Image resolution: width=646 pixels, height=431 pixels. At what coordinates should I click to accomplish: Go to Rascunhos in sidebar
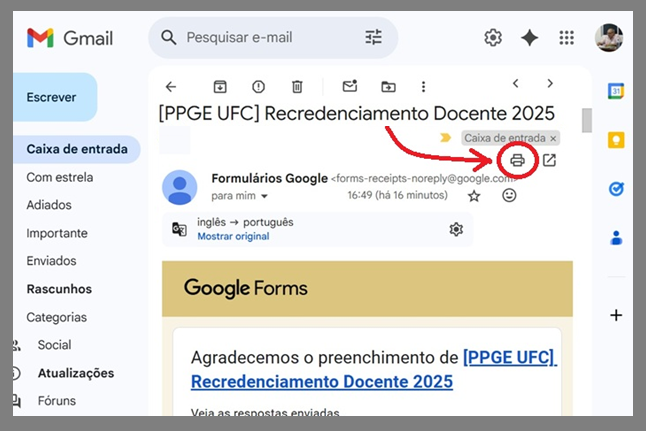tap(59, 289)
